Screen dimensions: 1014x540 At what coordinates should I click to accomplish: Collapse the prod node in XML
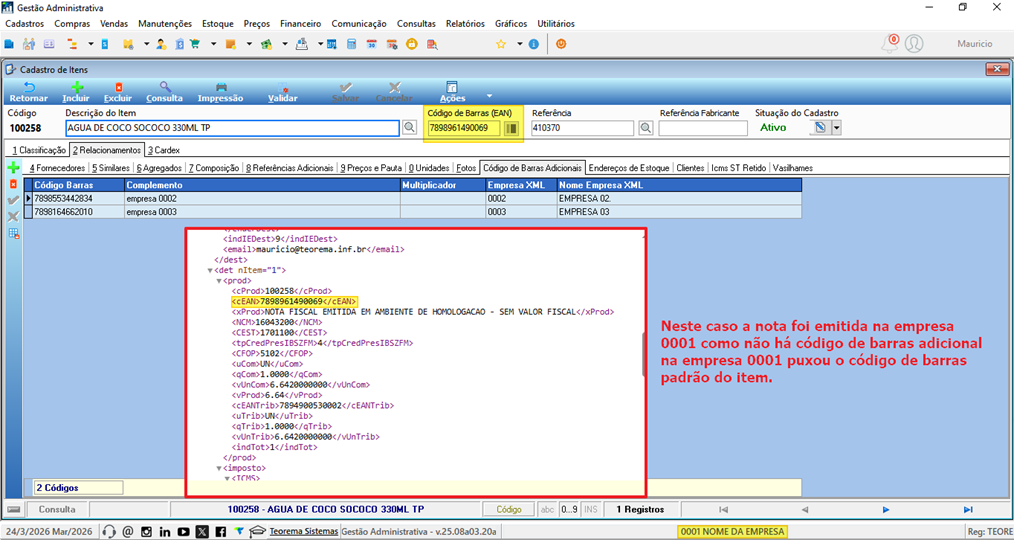click(219, 281)
